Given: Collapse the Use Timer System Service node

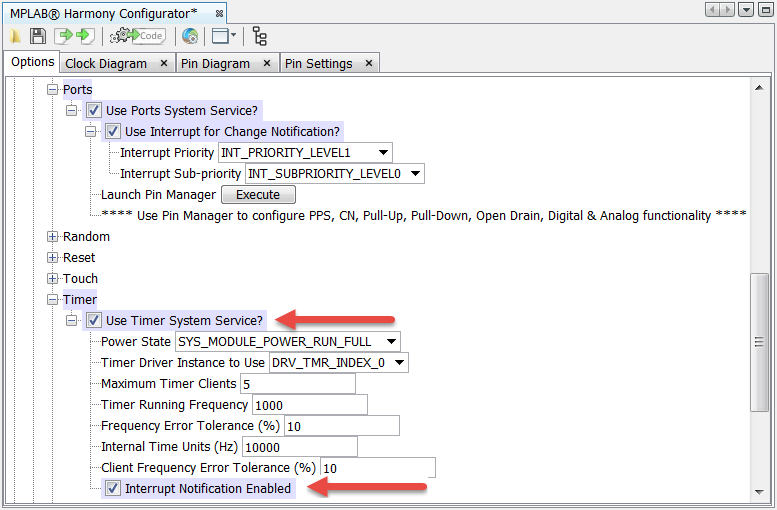Looking at the screenshot, I should (71, 320).
